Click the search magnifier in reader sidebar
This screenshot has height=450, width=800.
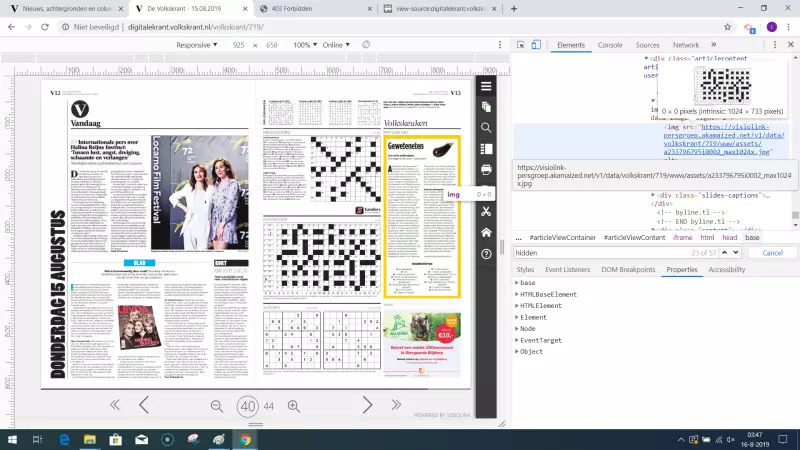coord(486,128)
